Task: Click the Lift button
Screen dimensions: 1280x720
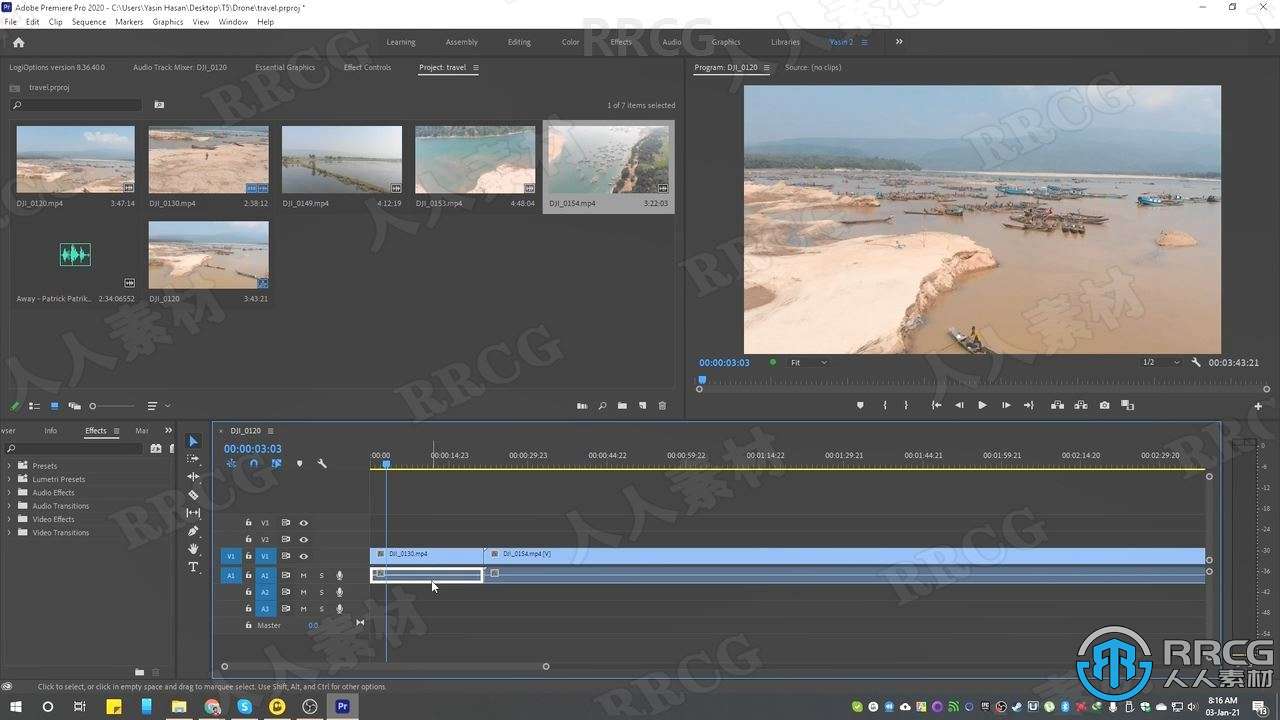Action: click(1057, 405)
